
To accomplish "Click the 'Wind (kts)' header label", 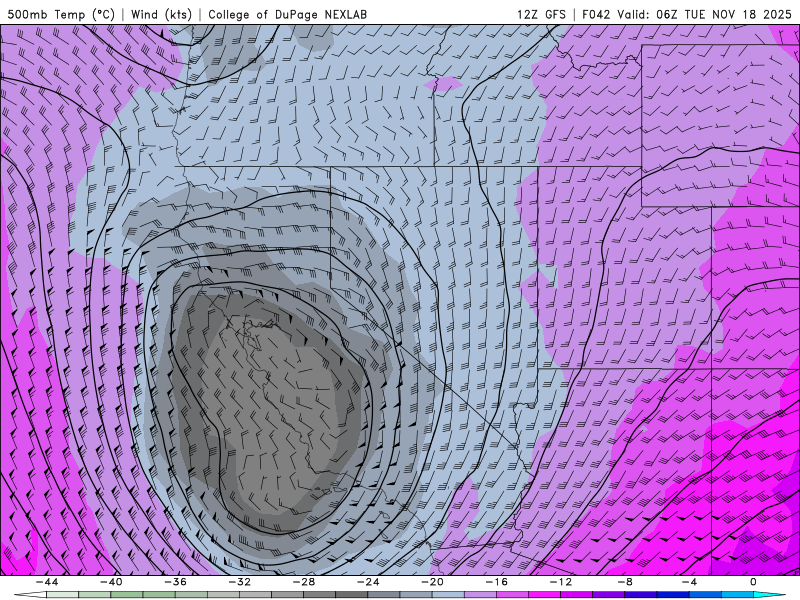I will [x=161, y=14].
